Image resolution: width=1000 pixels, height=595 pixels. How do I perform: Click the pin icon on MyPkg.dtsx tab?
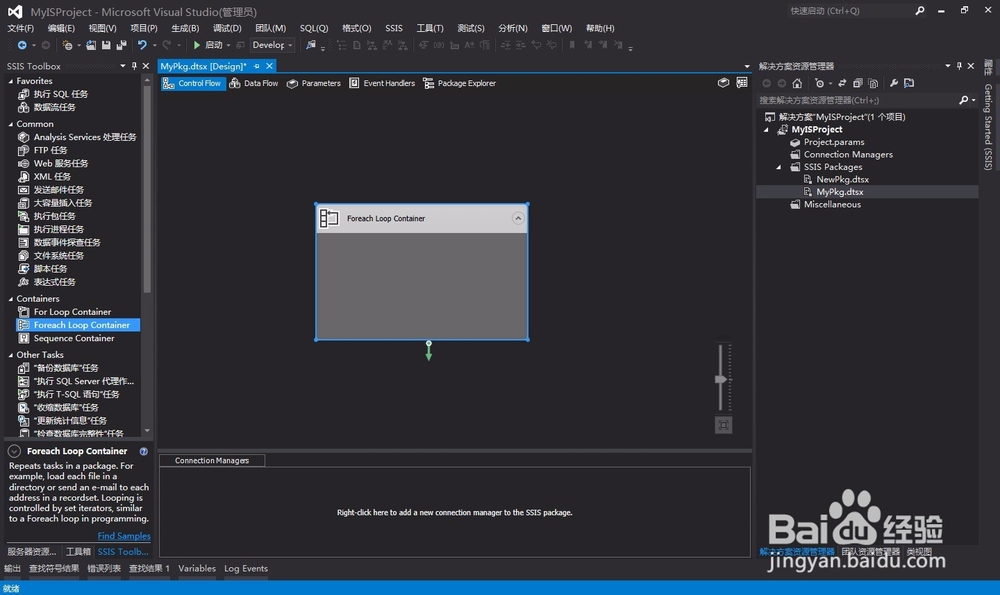click(256, 66)
